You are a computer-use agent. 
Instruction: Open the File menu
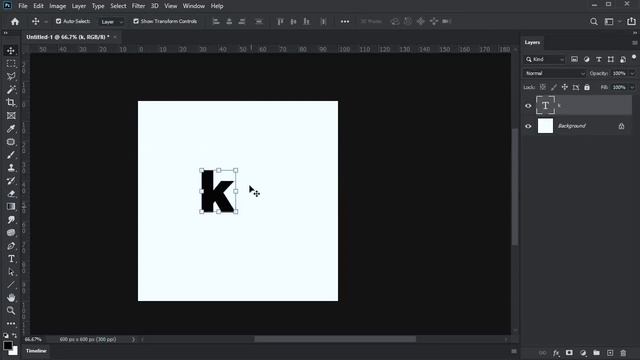[x=23, y=6]
